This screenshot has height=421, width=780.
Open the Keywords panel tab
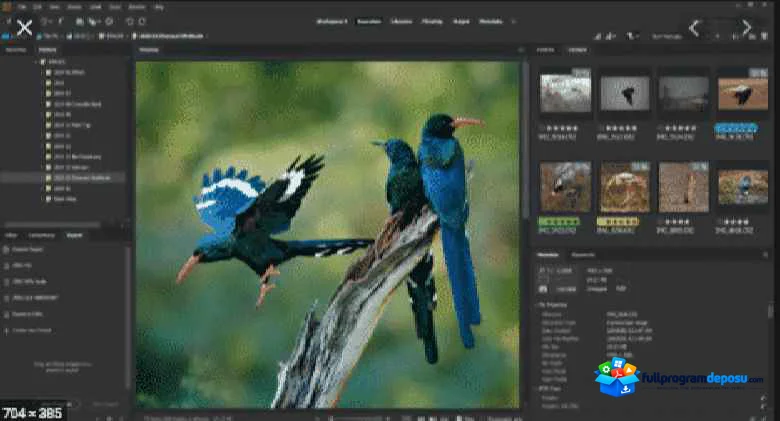(583, 255)
